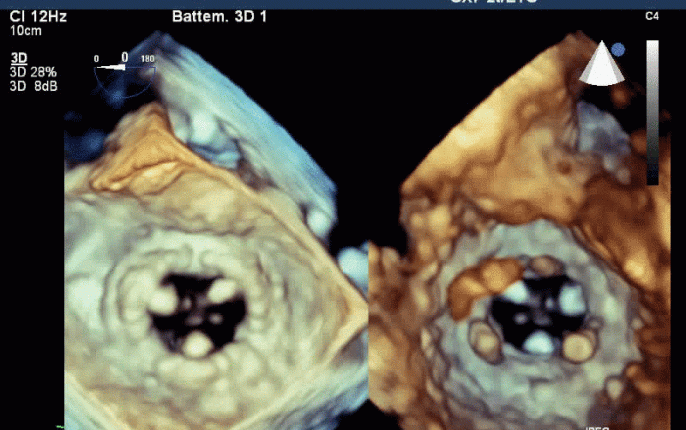Click the rotation angle dial indicator
Image resolution: width=686 pixels, height=430 pixels.
click(124, 77)
